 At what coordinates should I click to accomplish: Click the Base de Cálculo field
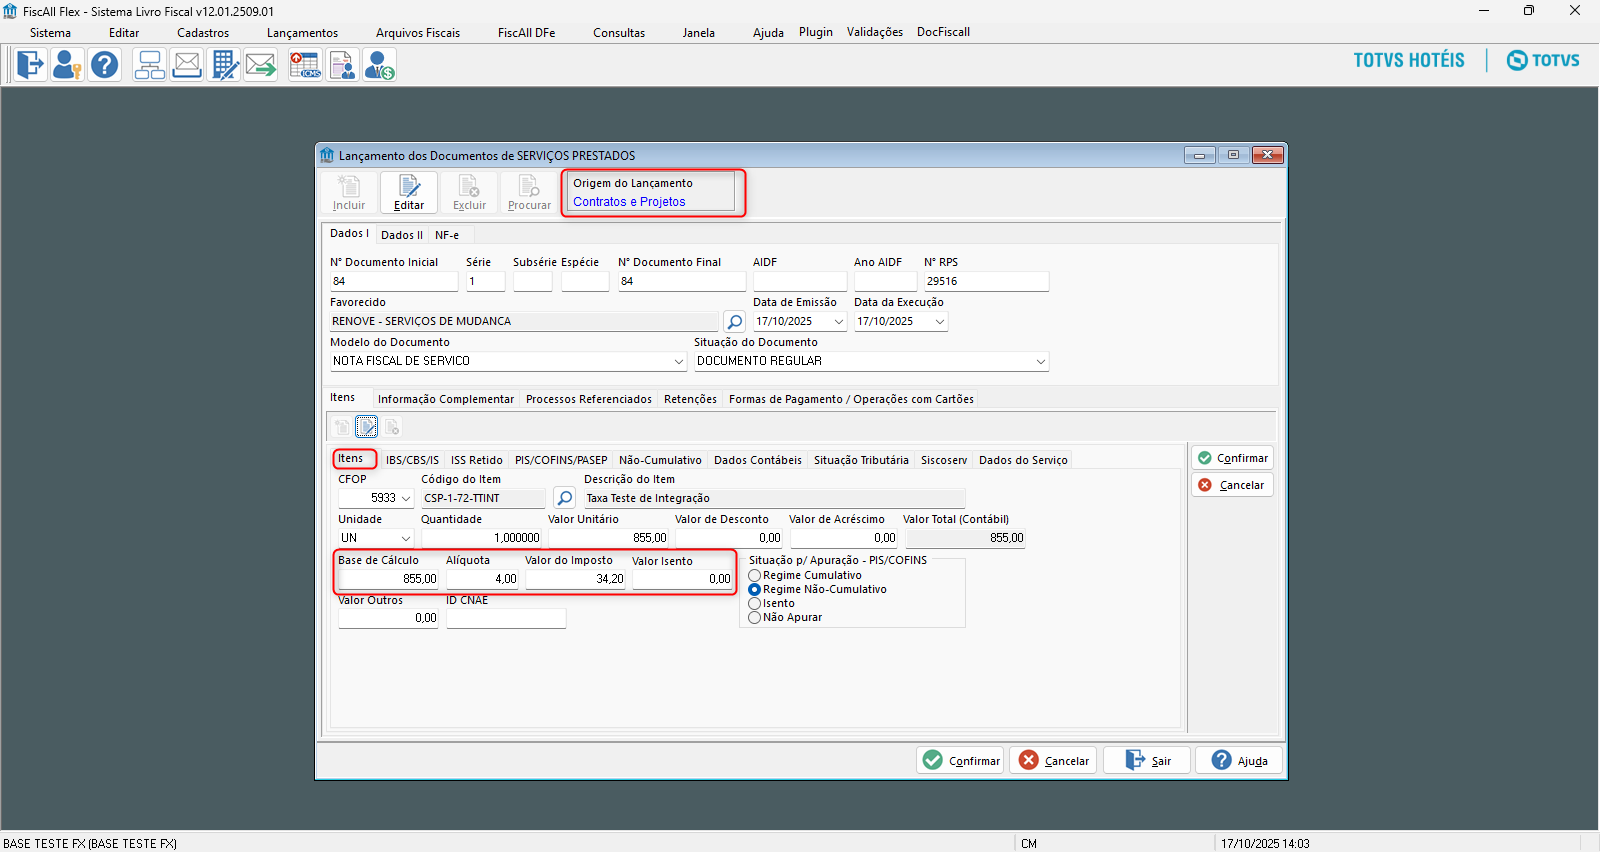pyautogui.click(x=388, y=579)
